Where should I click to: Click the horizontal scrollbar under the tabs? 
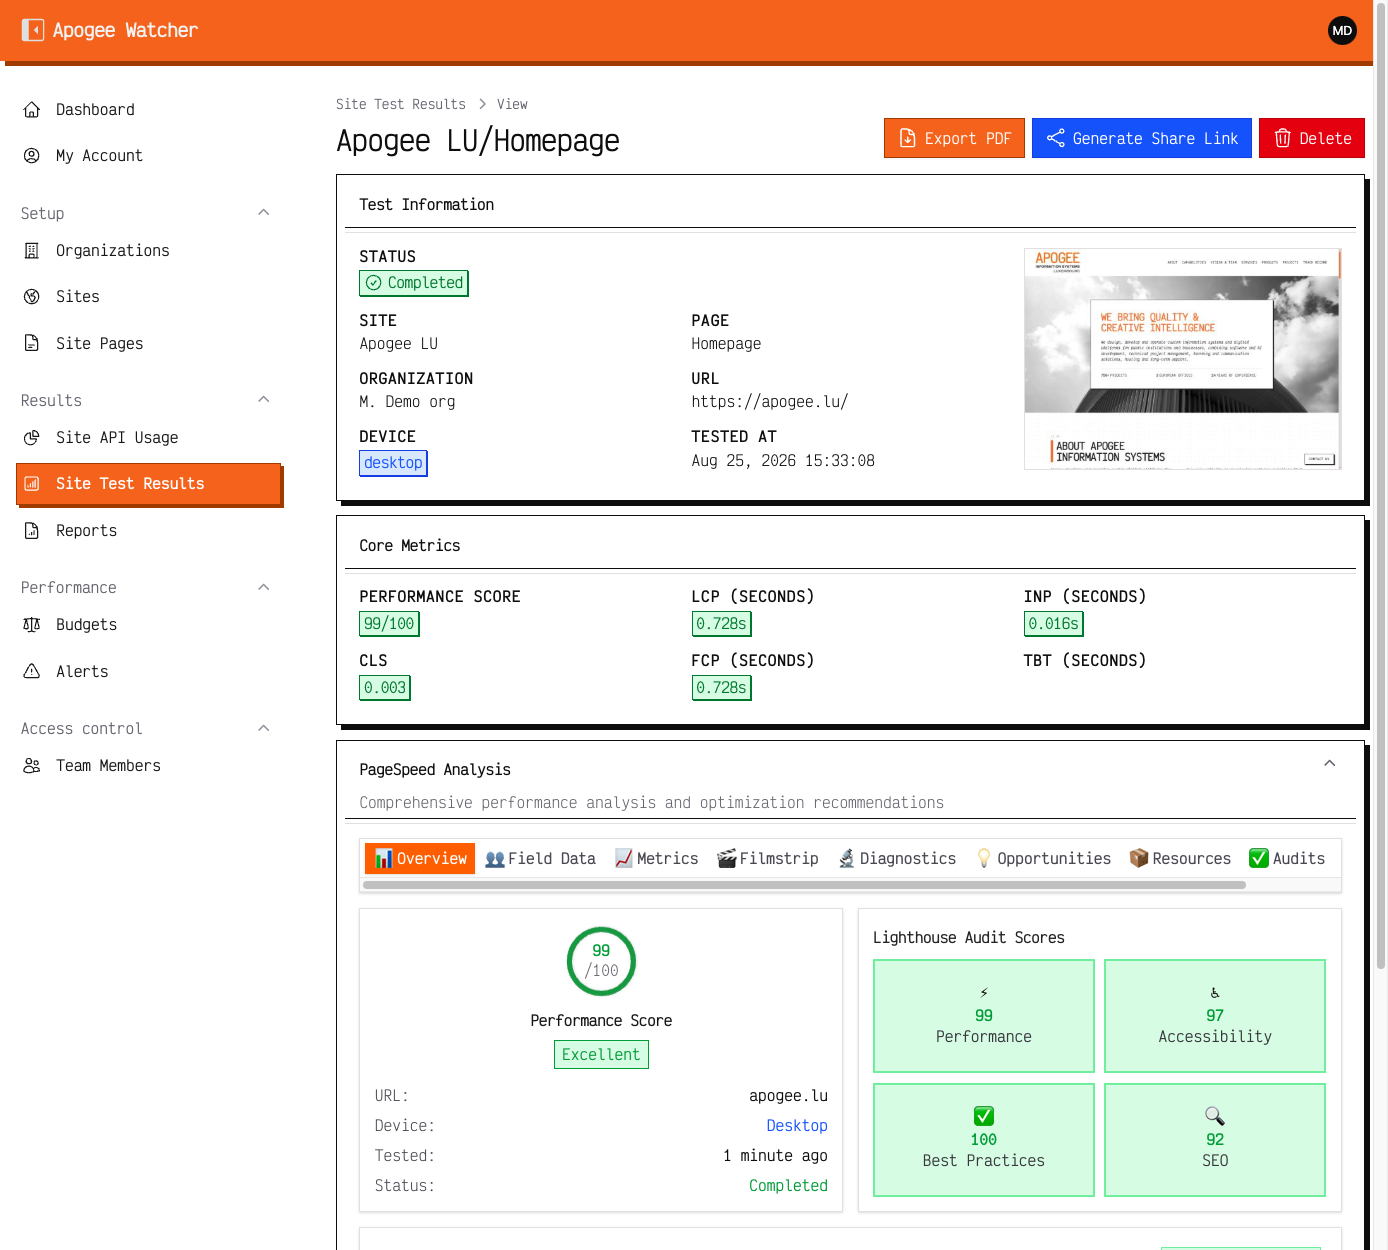click(x=804, y=885)
